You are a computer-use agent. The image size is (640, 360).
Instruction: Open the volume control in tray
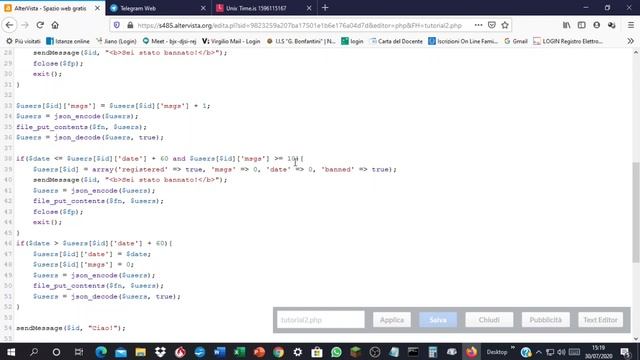point(562,352)
